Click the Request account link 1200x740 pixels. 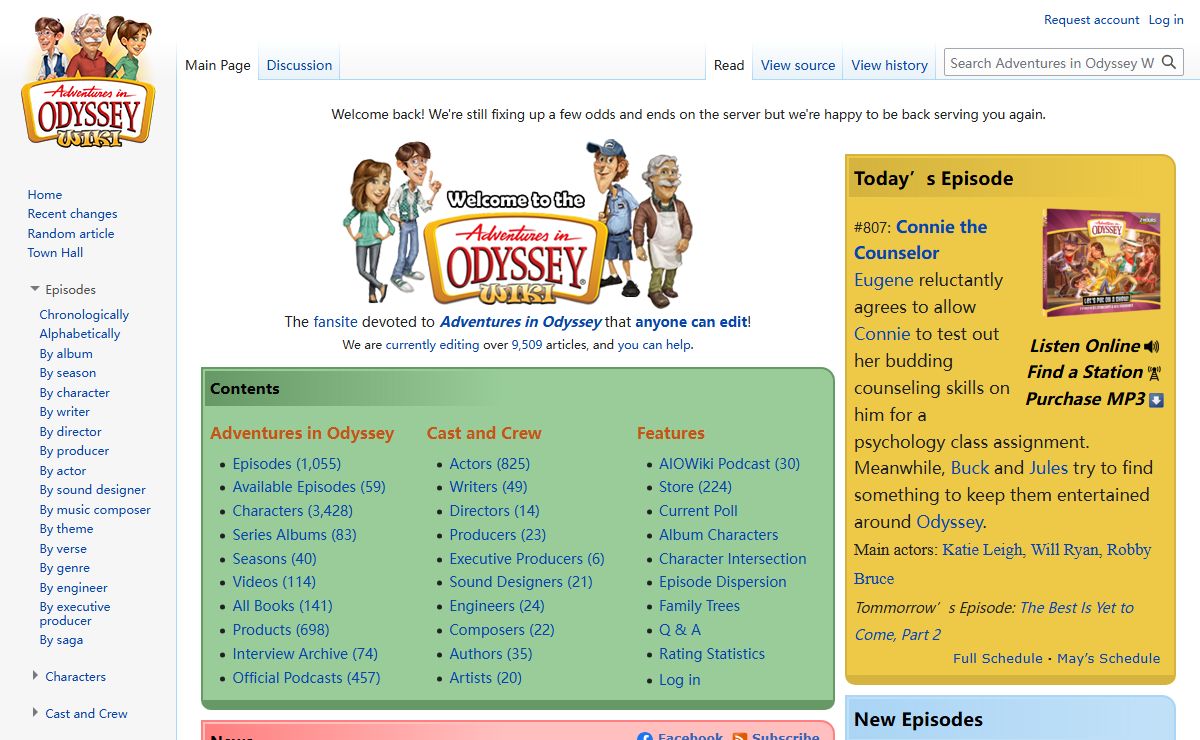[1091, 20]
